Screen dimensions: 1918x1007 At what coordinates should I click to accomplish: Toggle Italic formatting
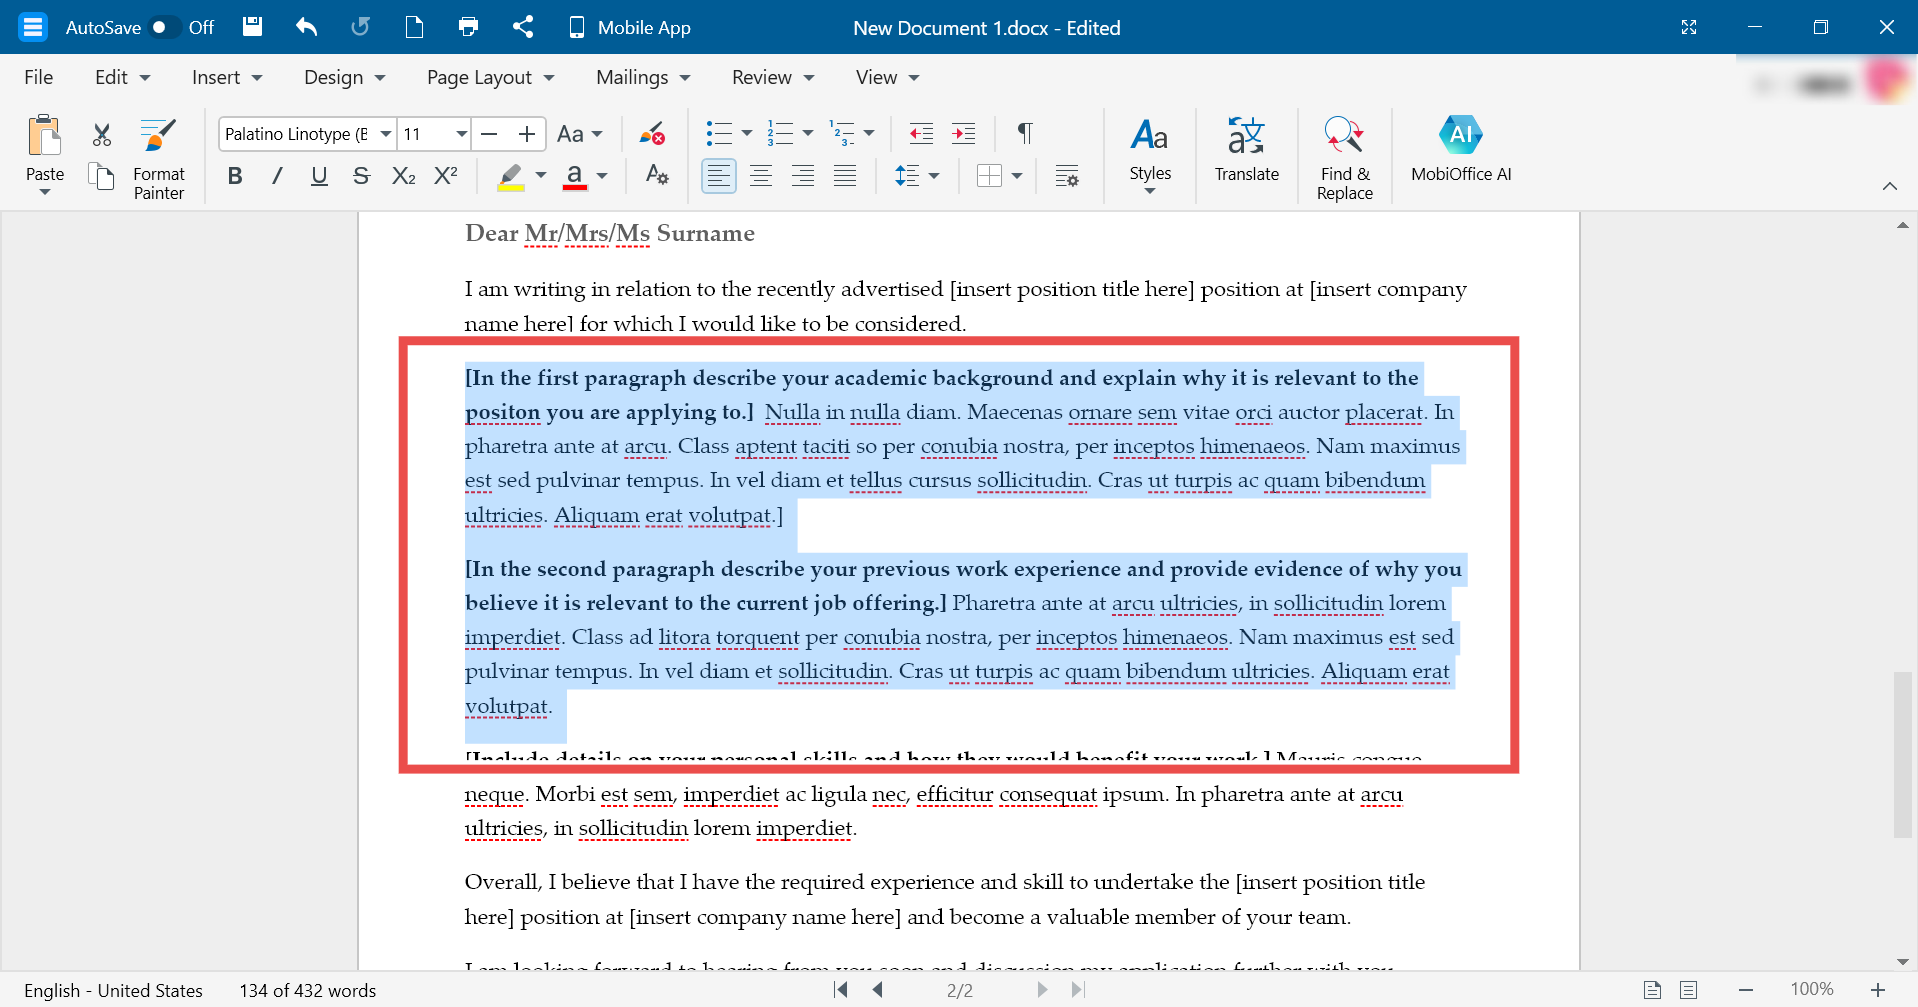[x=277, y=176]
